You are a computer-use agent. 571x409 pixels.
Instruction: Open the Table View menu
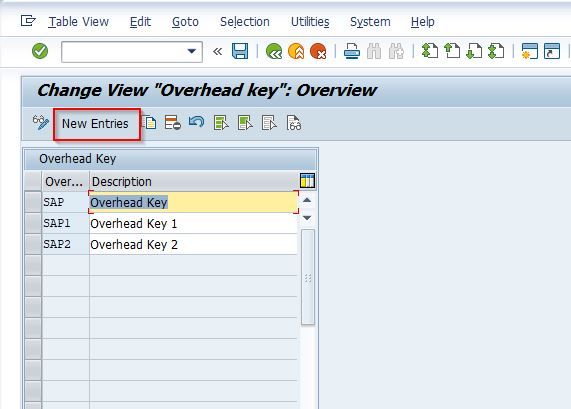point(79,22)
